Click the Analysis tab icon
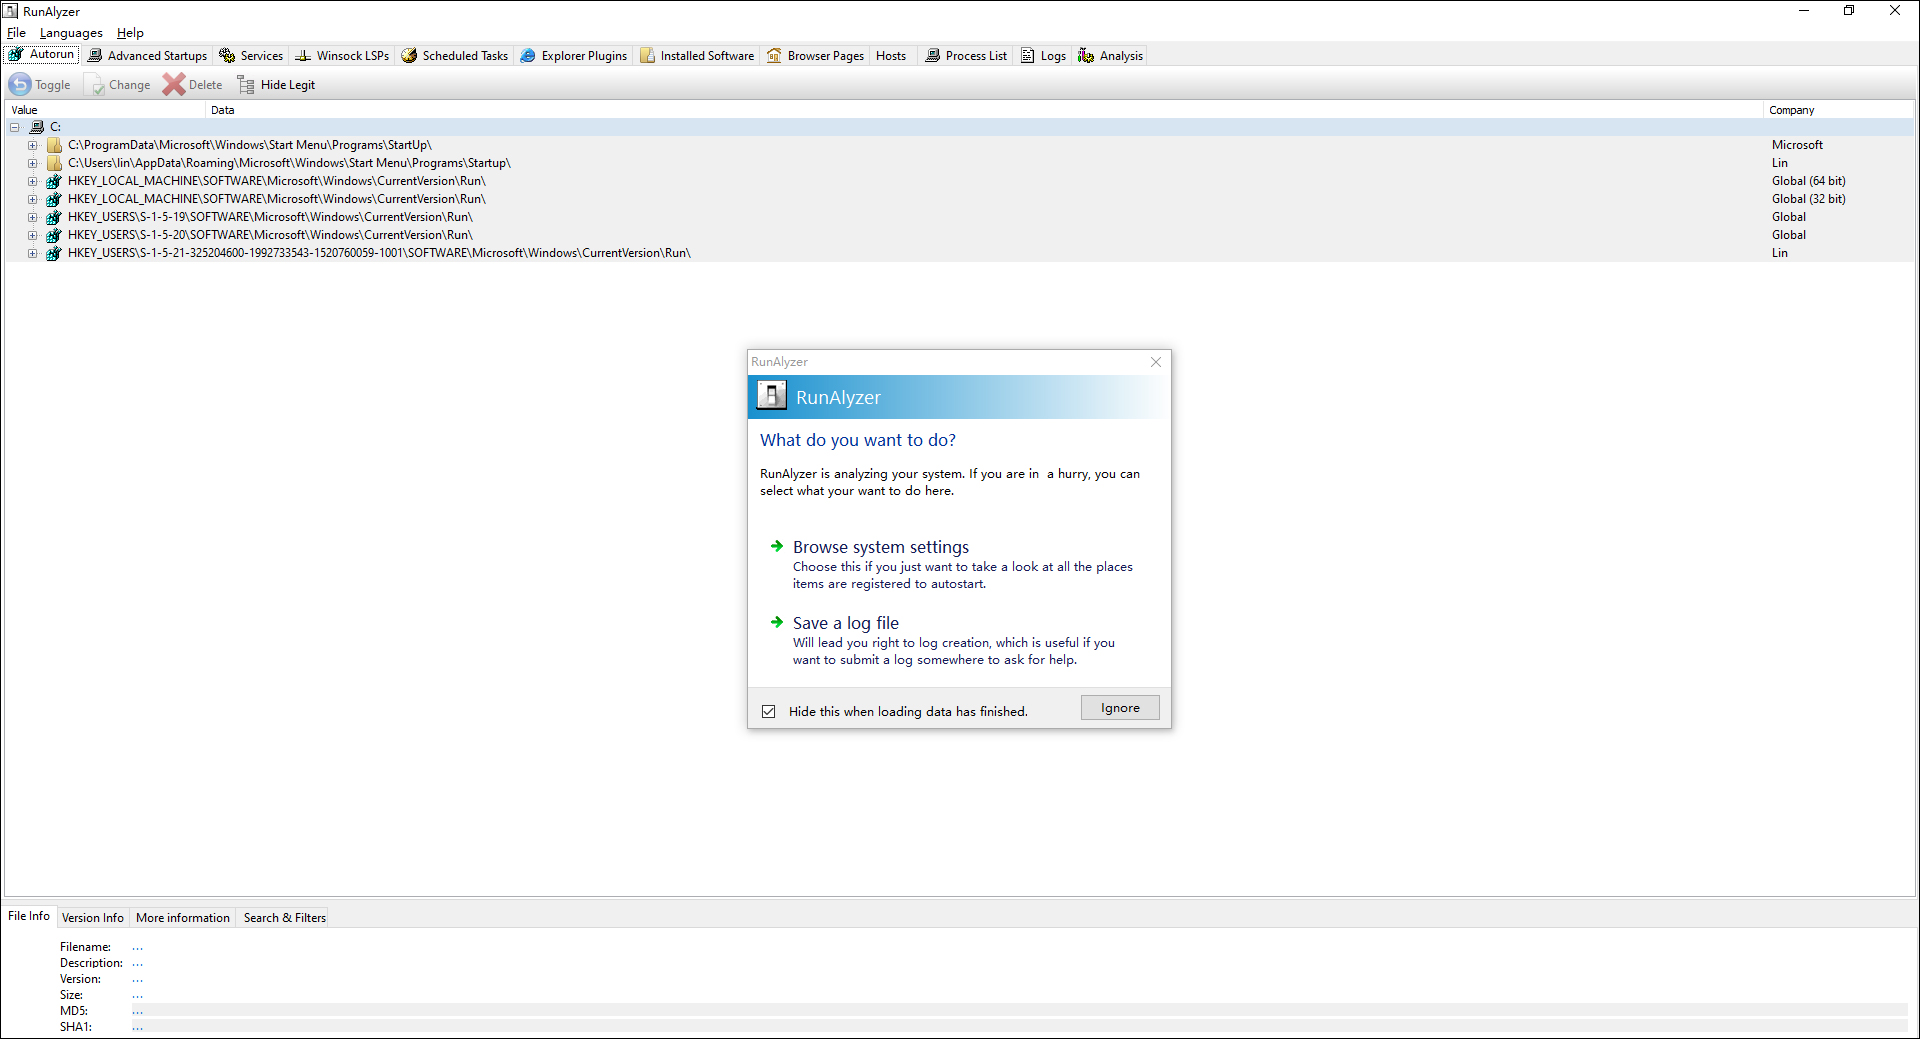Image resolution: width=1920 pixels, height=1039 pixels. click(x=1086, y=56)
